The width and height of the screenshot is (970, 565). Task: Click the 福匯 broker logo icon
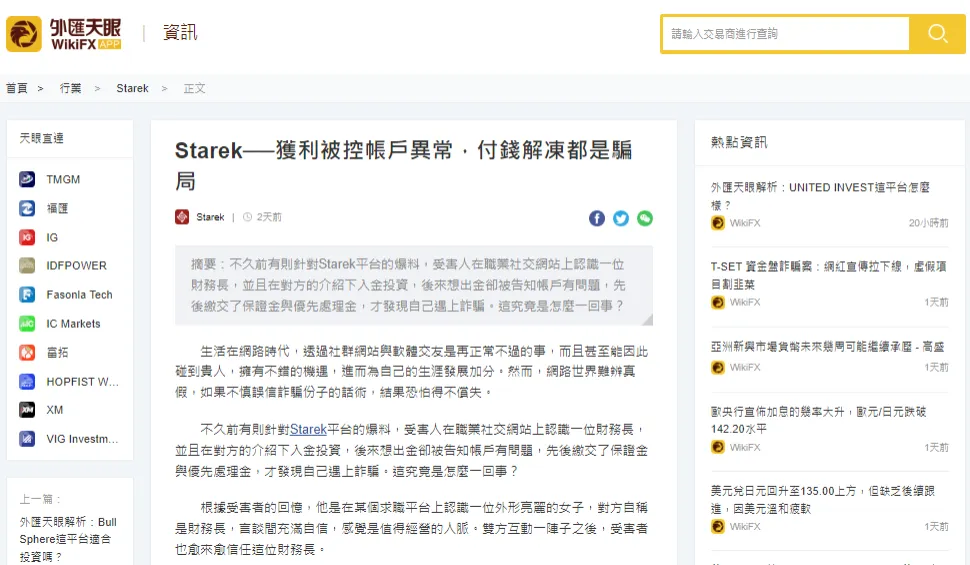pyautogui.click(x=27, y=209)
